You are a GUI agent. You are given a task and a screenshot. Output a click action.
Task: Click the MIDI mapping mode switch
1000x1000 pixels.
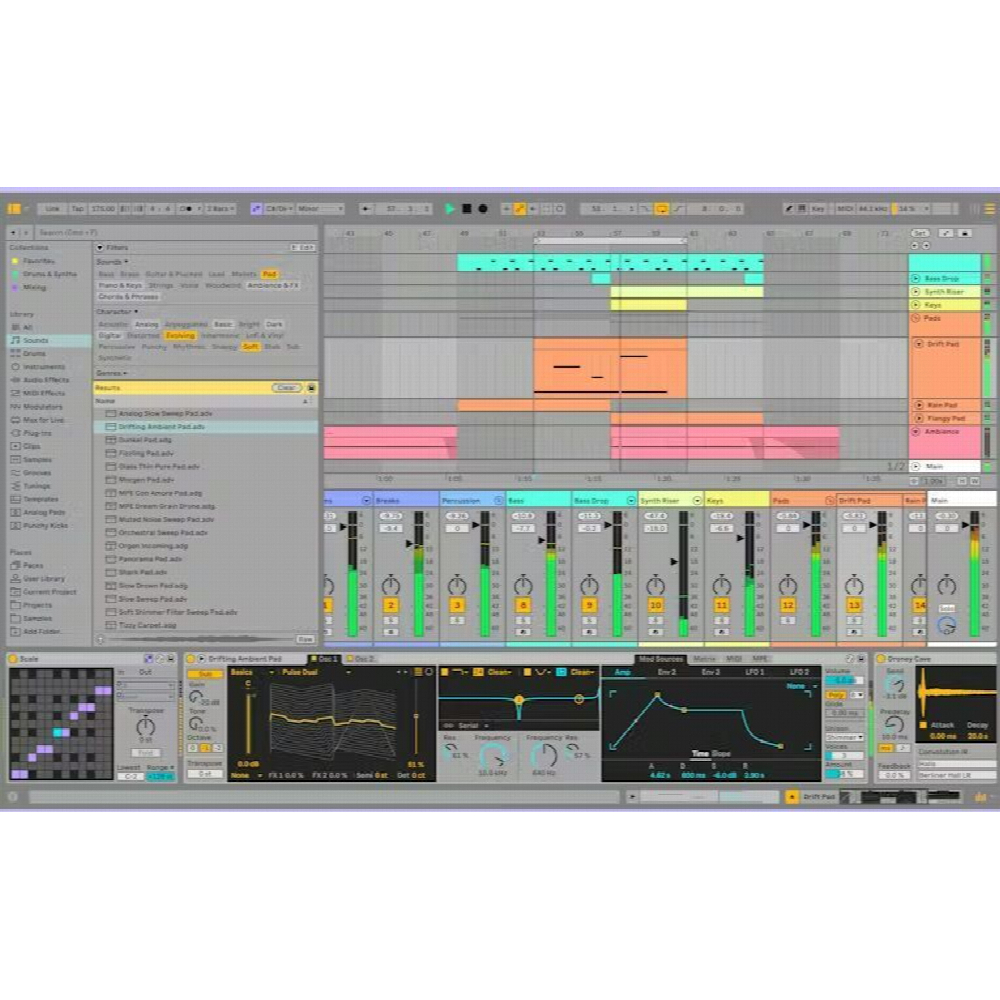[x=846, y=209]
